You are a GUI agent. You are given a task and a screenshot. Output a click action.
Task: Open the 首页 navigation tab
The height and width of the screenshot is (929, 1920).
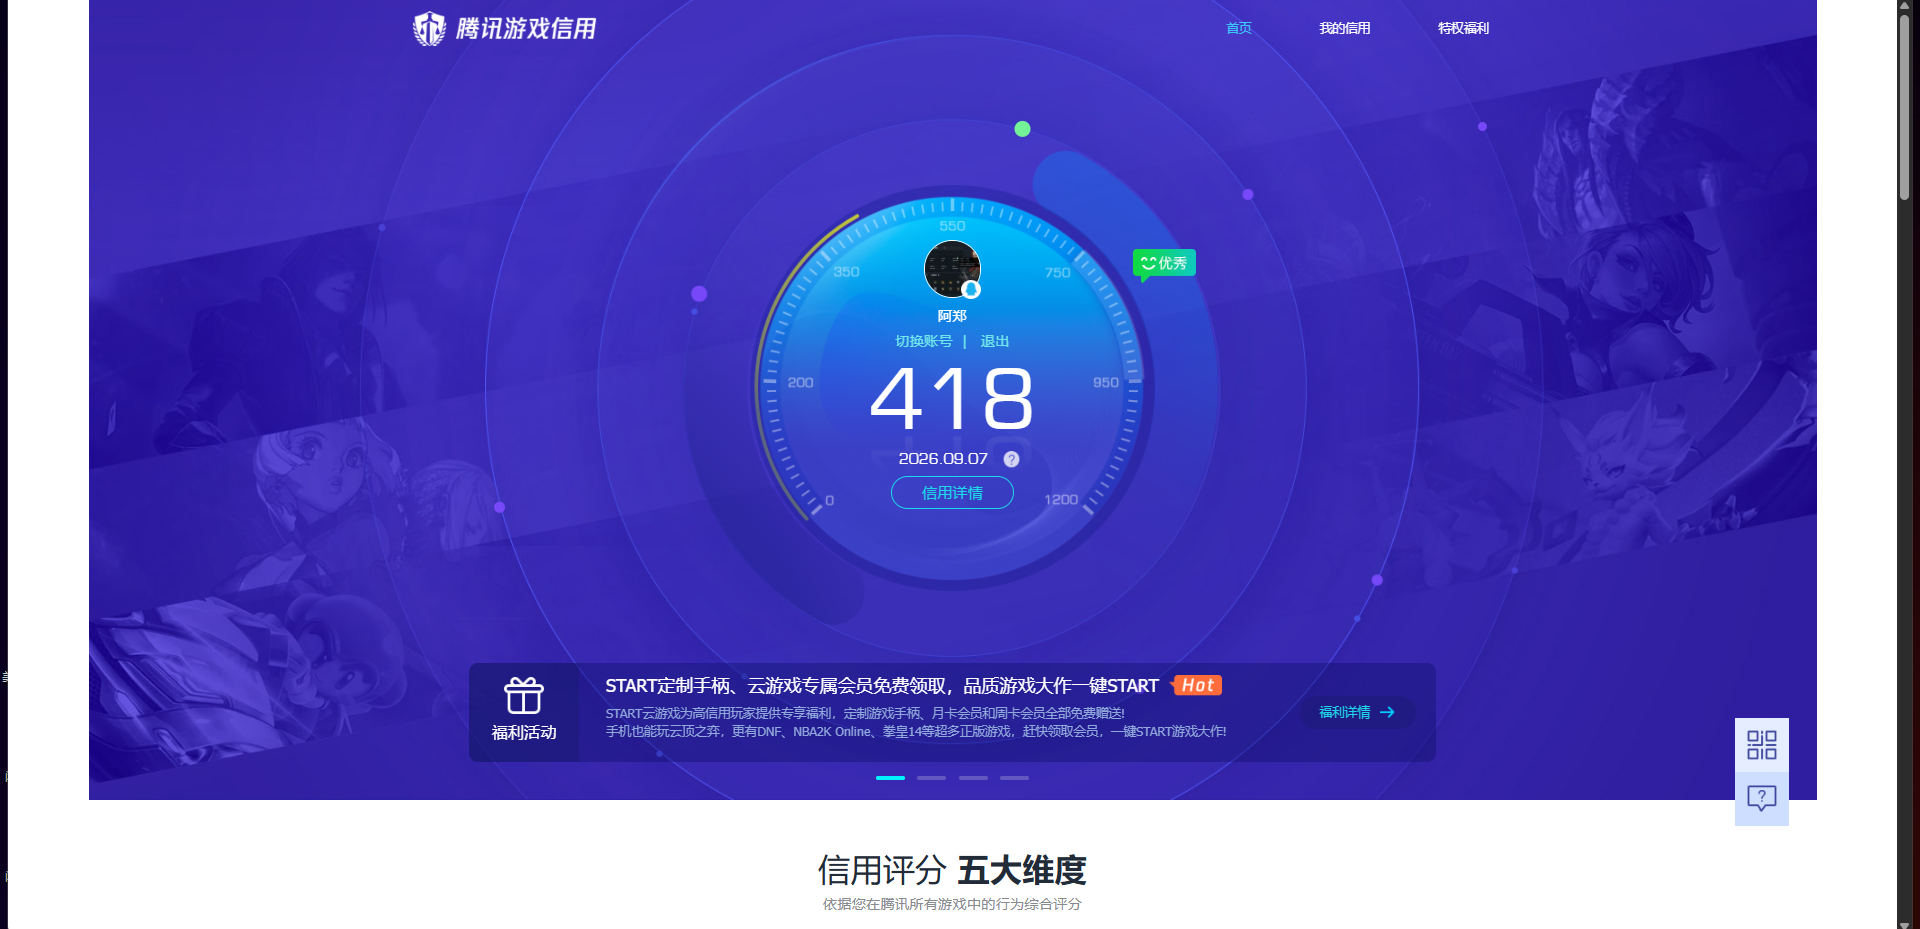1239,28
